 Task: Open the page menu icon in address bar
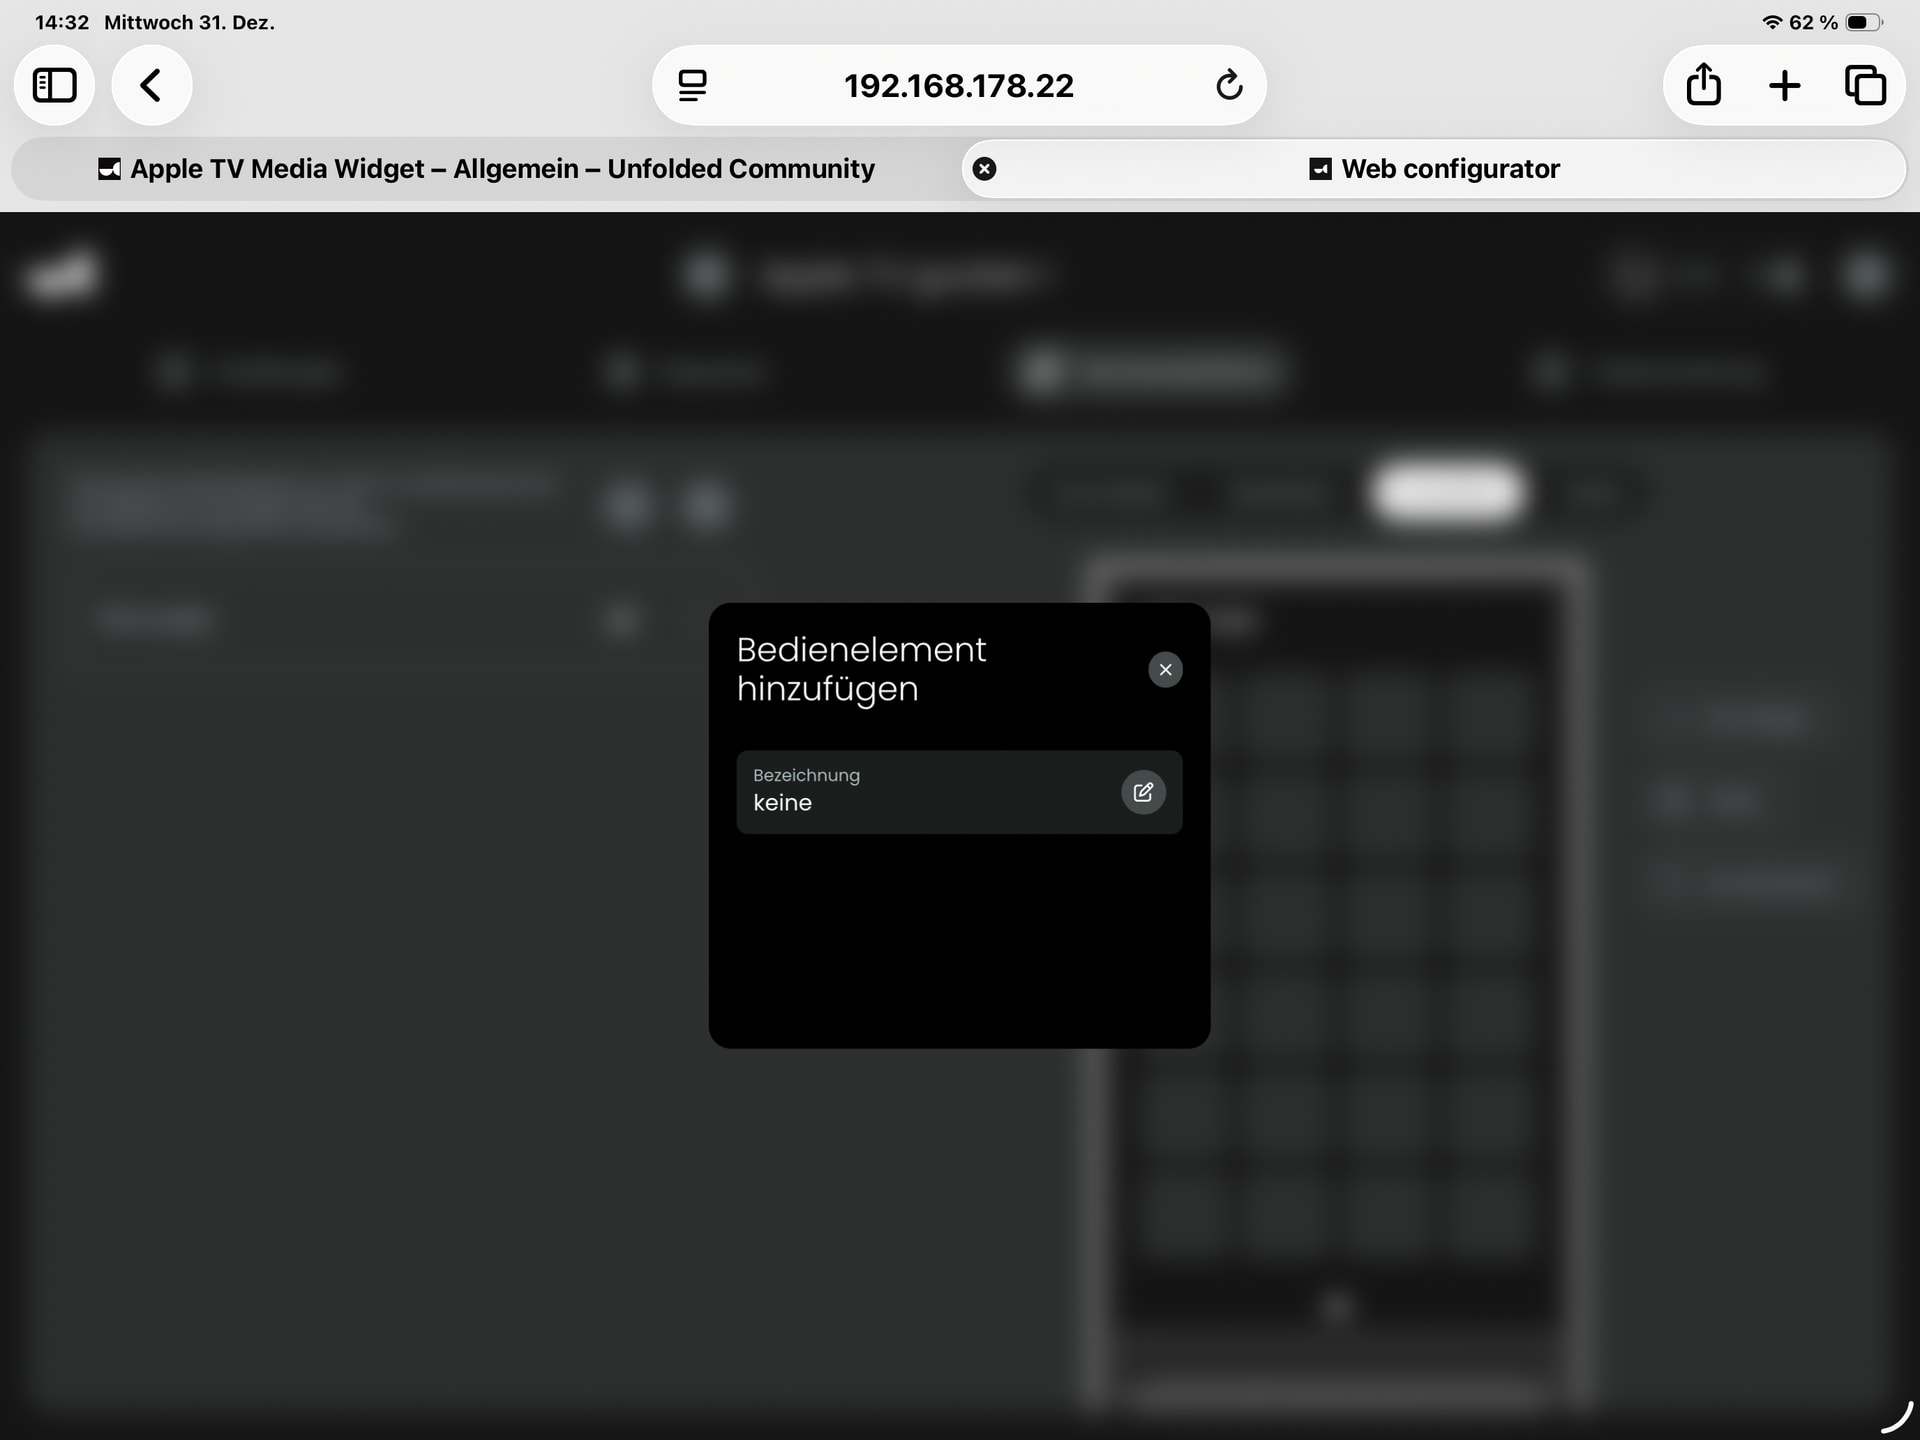(x=692, y=85)
